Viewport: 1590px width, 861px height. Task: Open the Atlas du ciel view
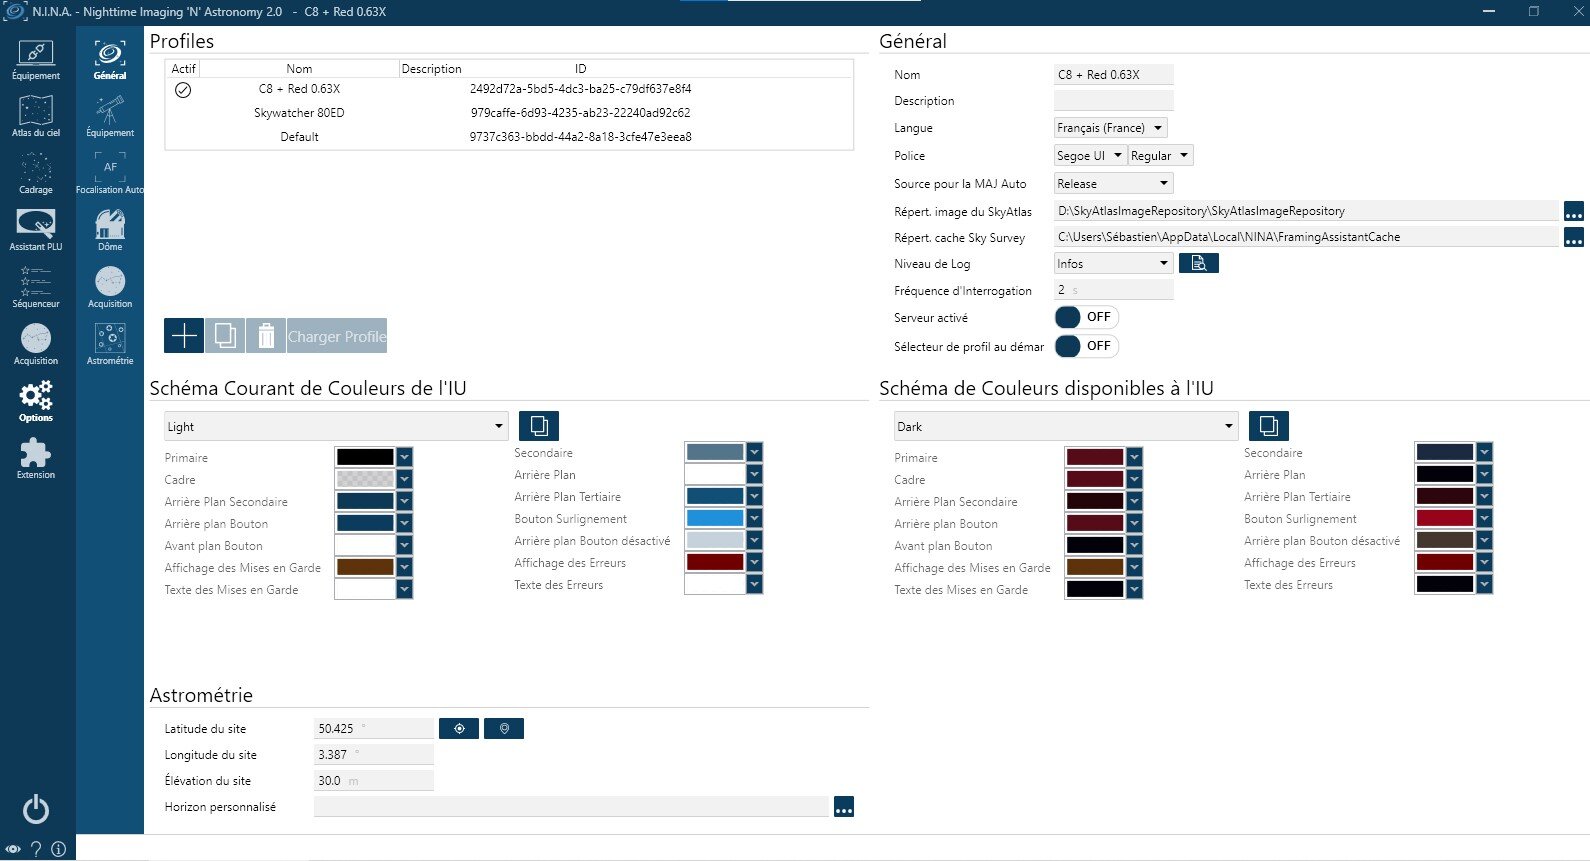coord(36,116)
